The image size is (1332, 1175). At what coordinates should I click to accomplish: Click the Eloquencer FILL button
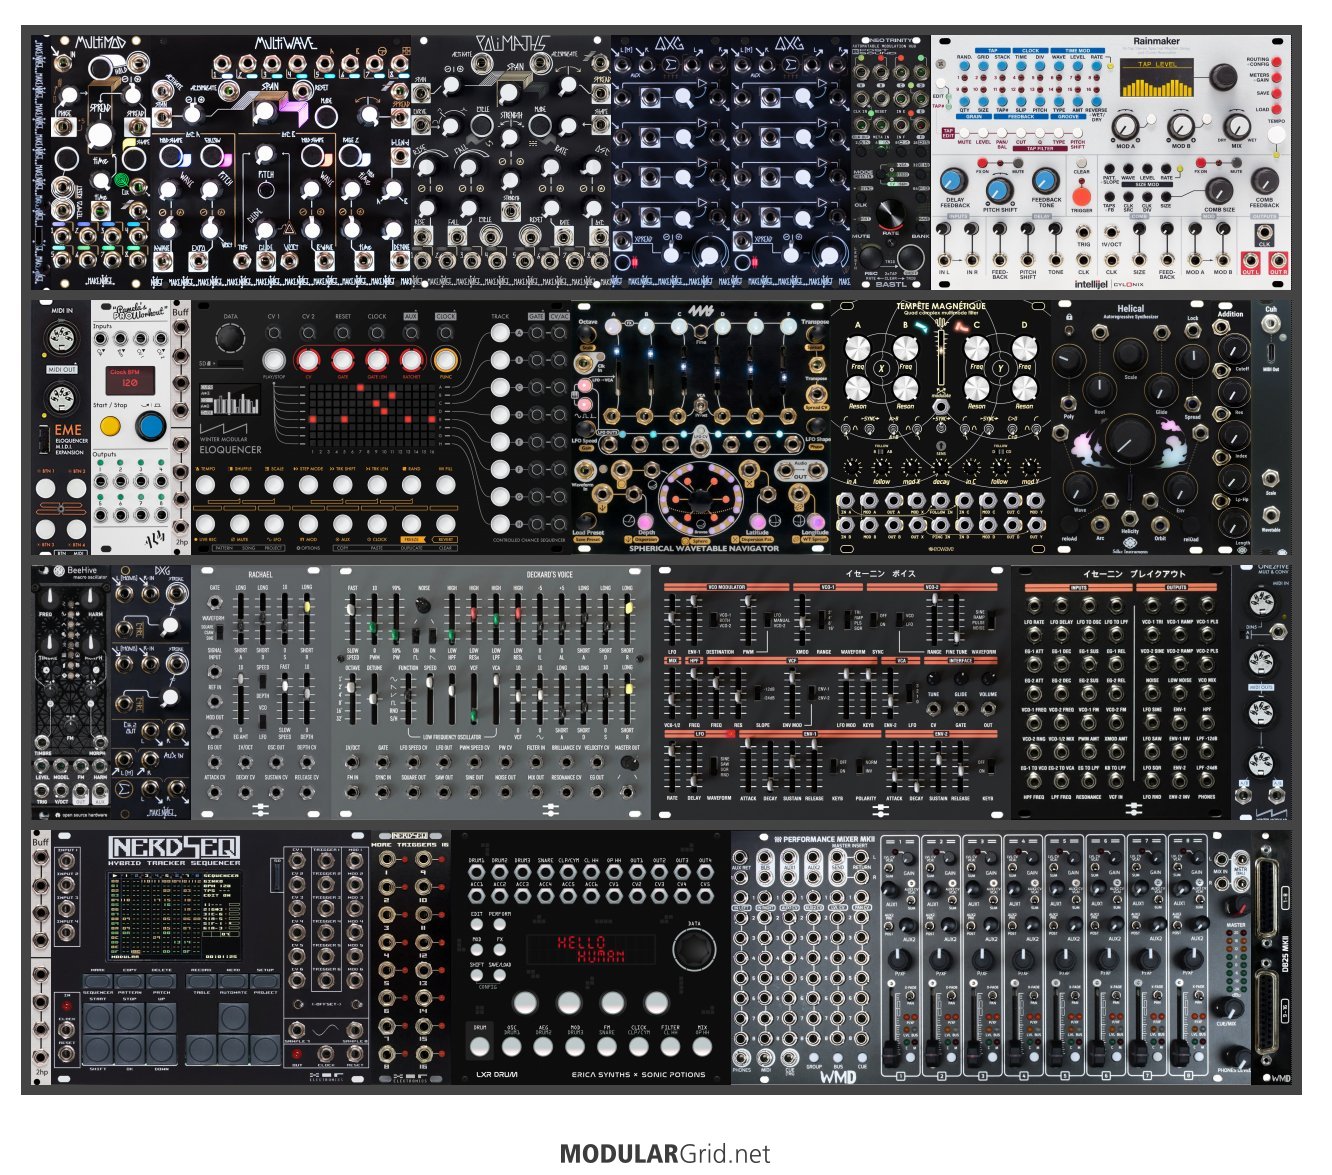click(x=445, y=486)
